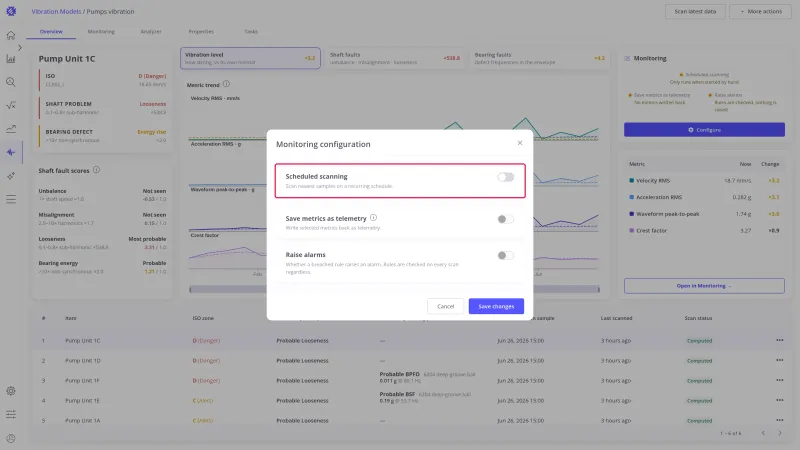Open the settings gear sidebar icon
The width and height of the screenshot is (800, 450).
(x=11, y=391)
